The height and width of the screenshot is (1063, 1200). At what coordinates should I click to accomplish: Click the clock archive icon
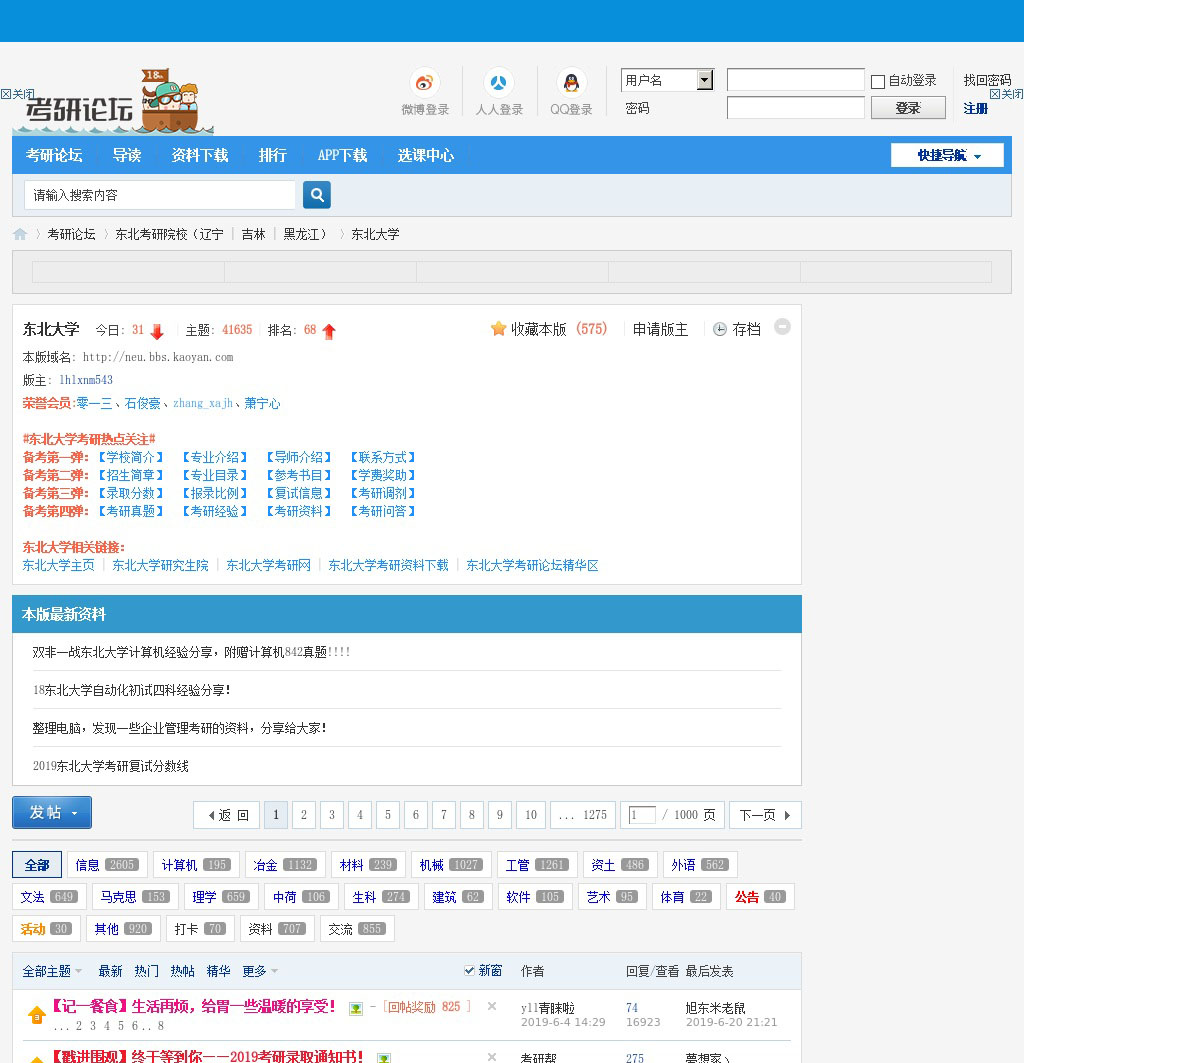point(719,329)
